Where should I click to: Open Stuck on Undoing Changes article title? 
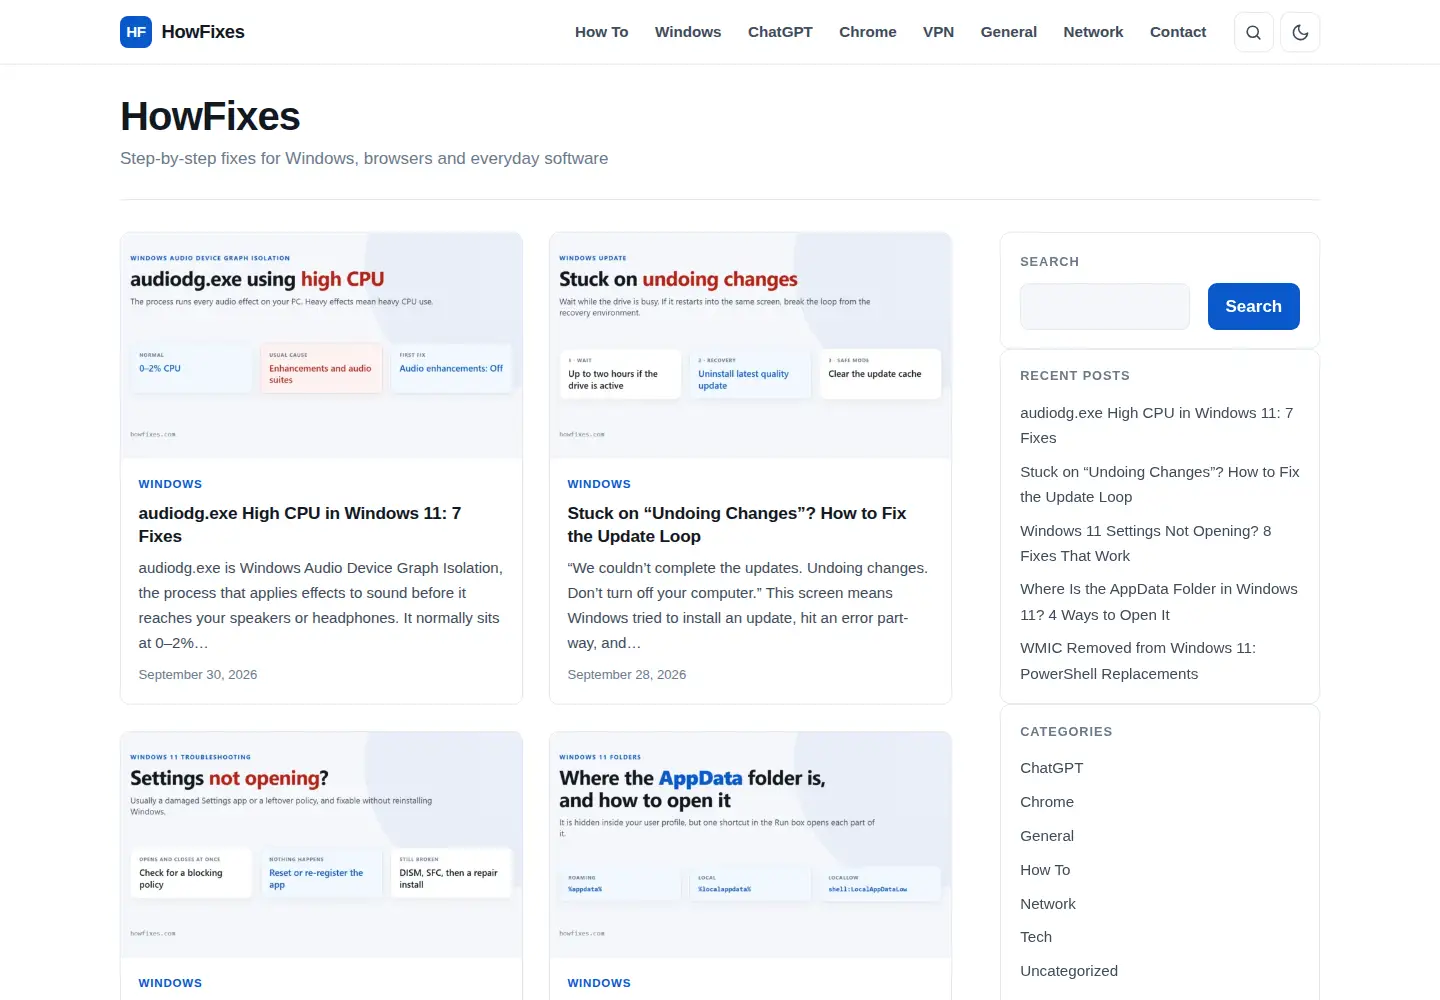pos(737,525)
